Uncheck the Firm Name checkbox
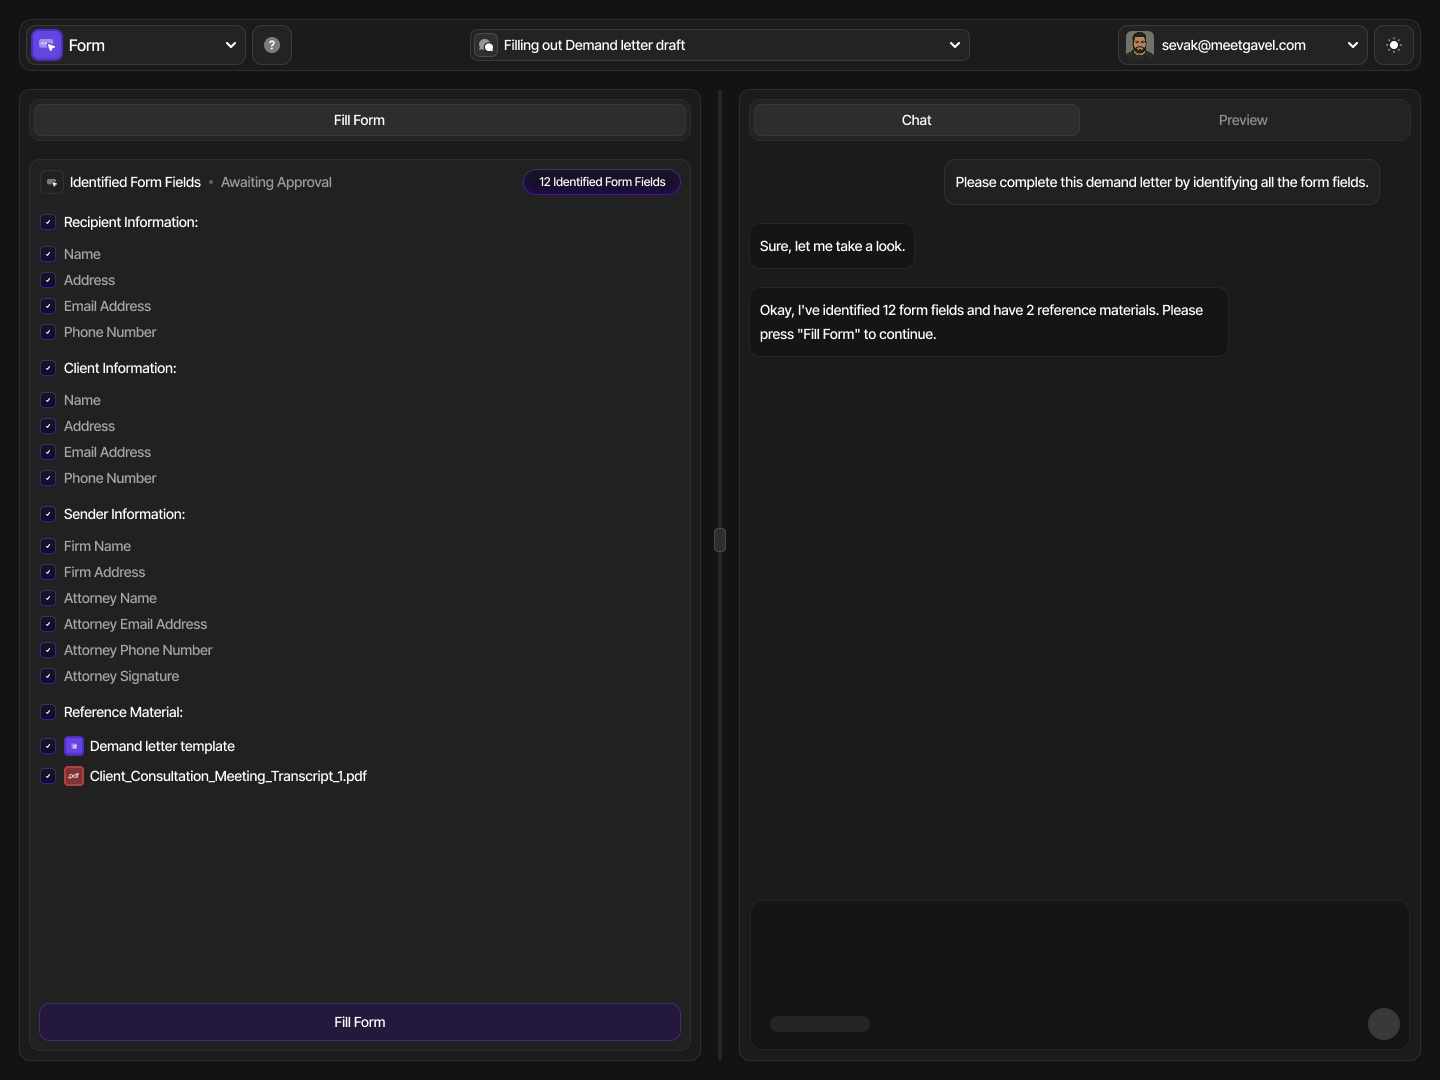Image resolution: width=1440 pixels, height=1080 pixels. (48, 546)
